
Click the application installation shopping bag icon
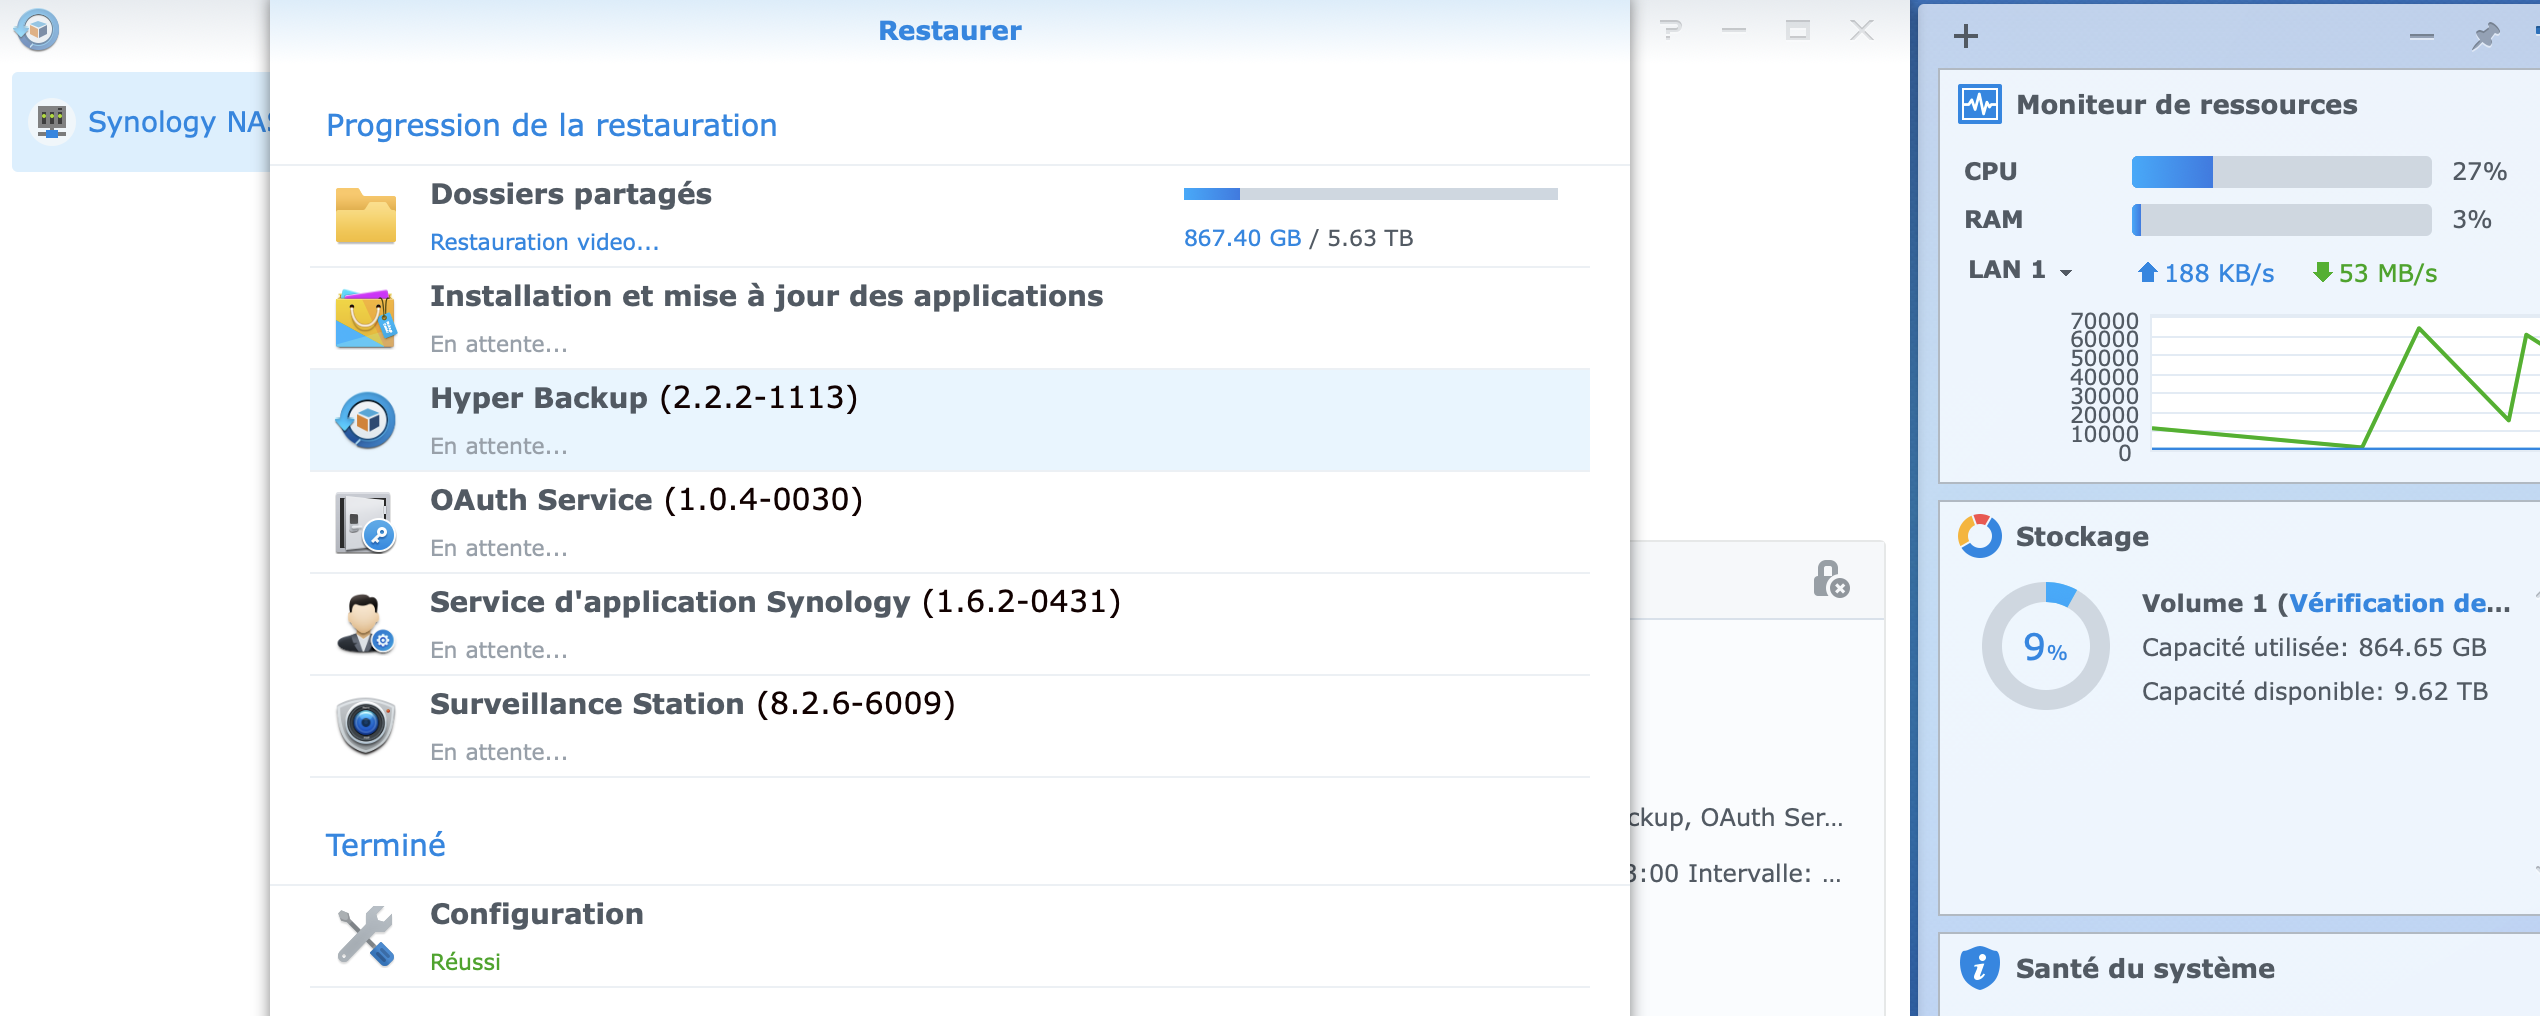pos(366,318)
